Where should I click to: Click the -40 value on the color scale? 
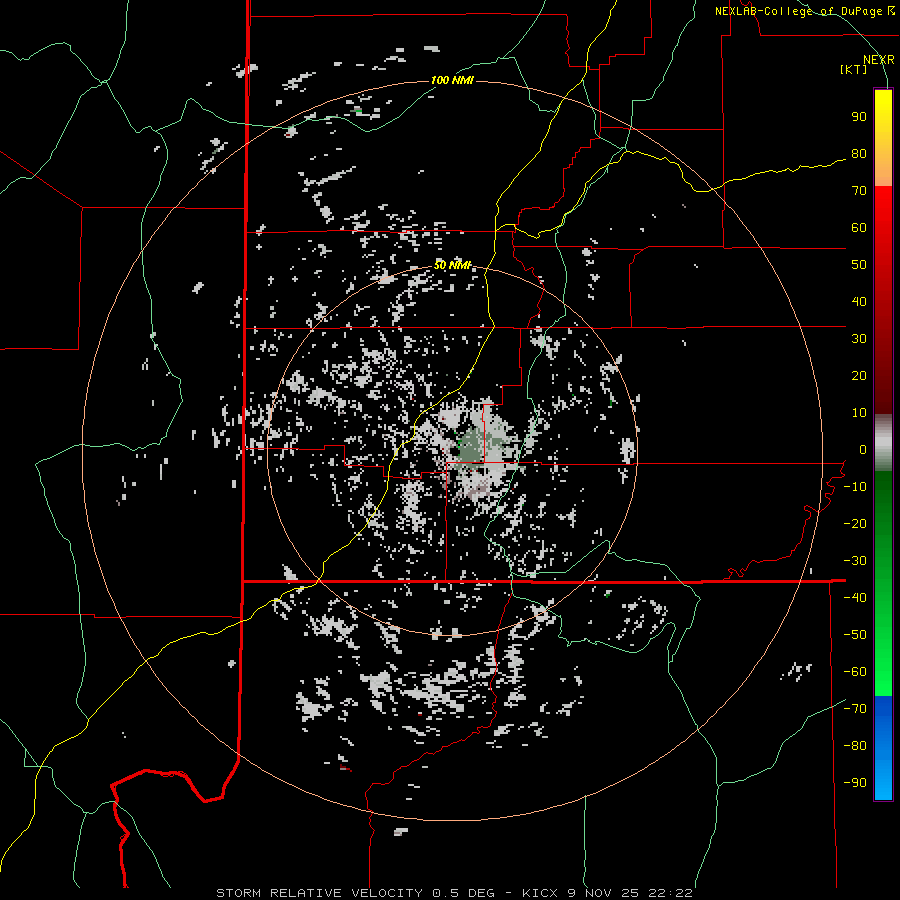(x=855, y=598)
